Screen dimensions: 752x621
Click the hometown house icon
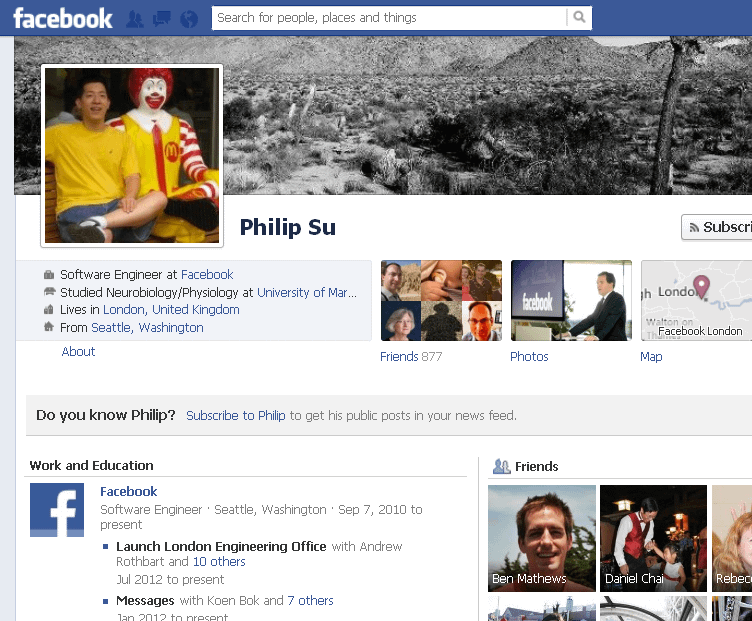point(48,327)
